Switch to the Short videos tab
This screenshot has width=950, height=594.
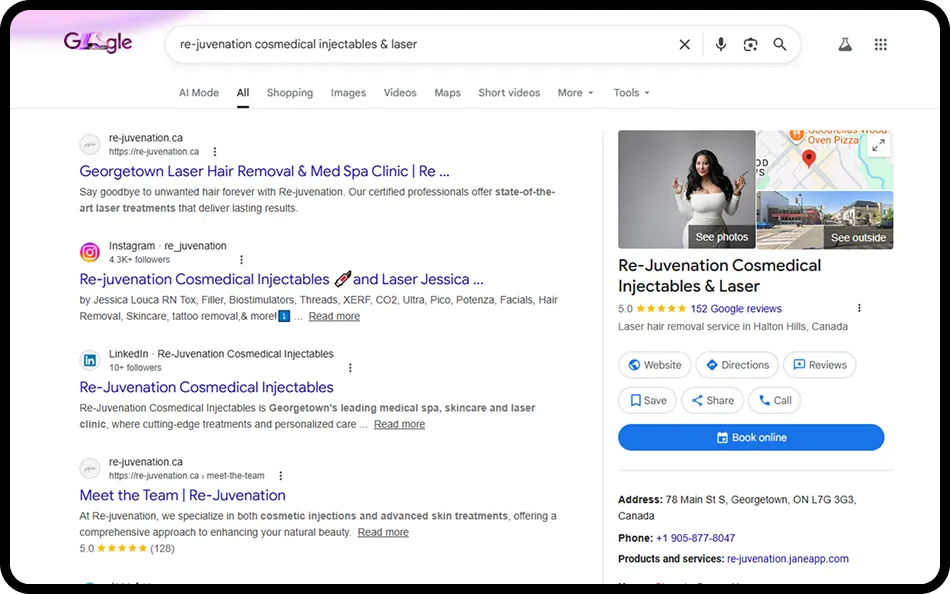pos(509,93)
